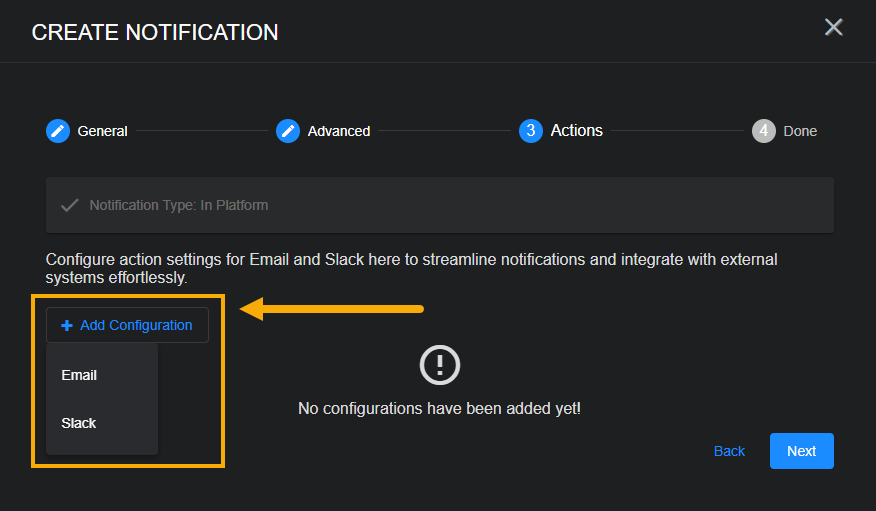Go back using the Back link
876x511 pixels.
click(729, 451)
